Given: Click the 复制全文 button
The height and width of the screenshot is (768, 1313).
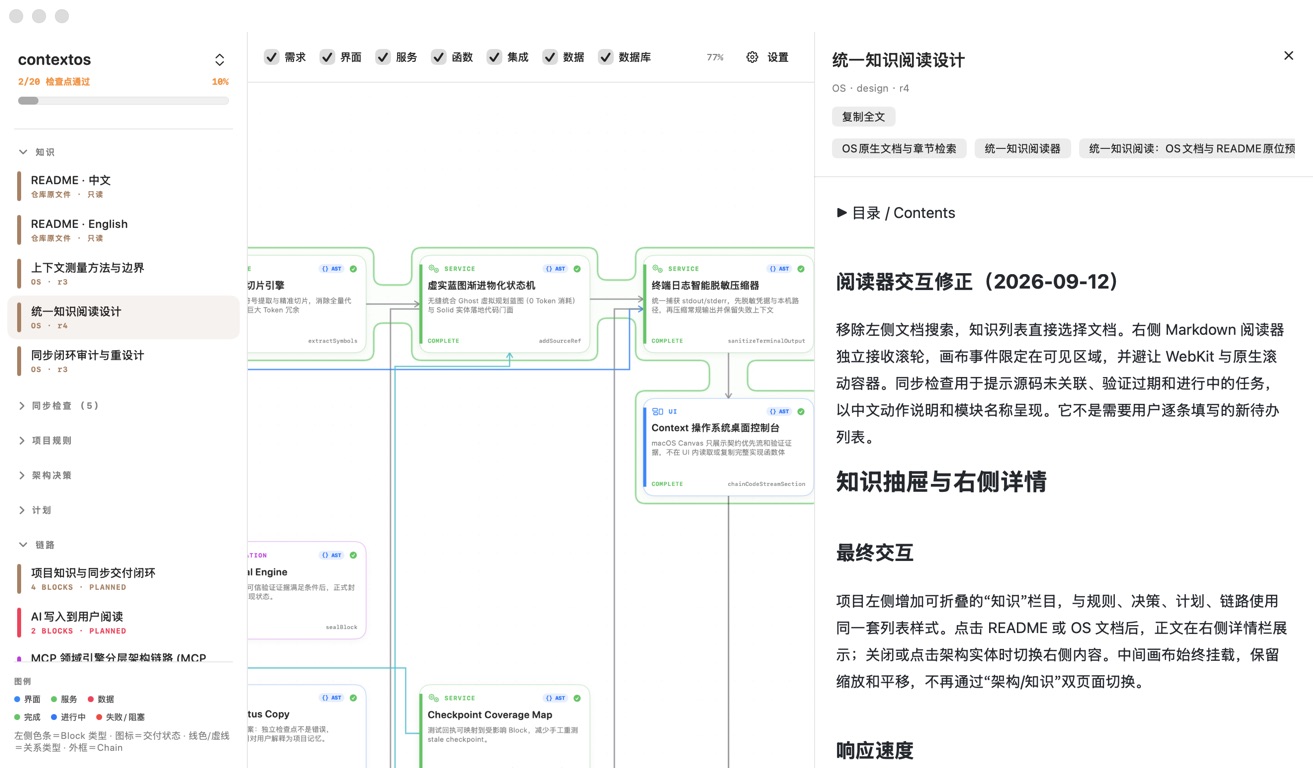Looking at the screenshot, I should click(x=863, y=117).
